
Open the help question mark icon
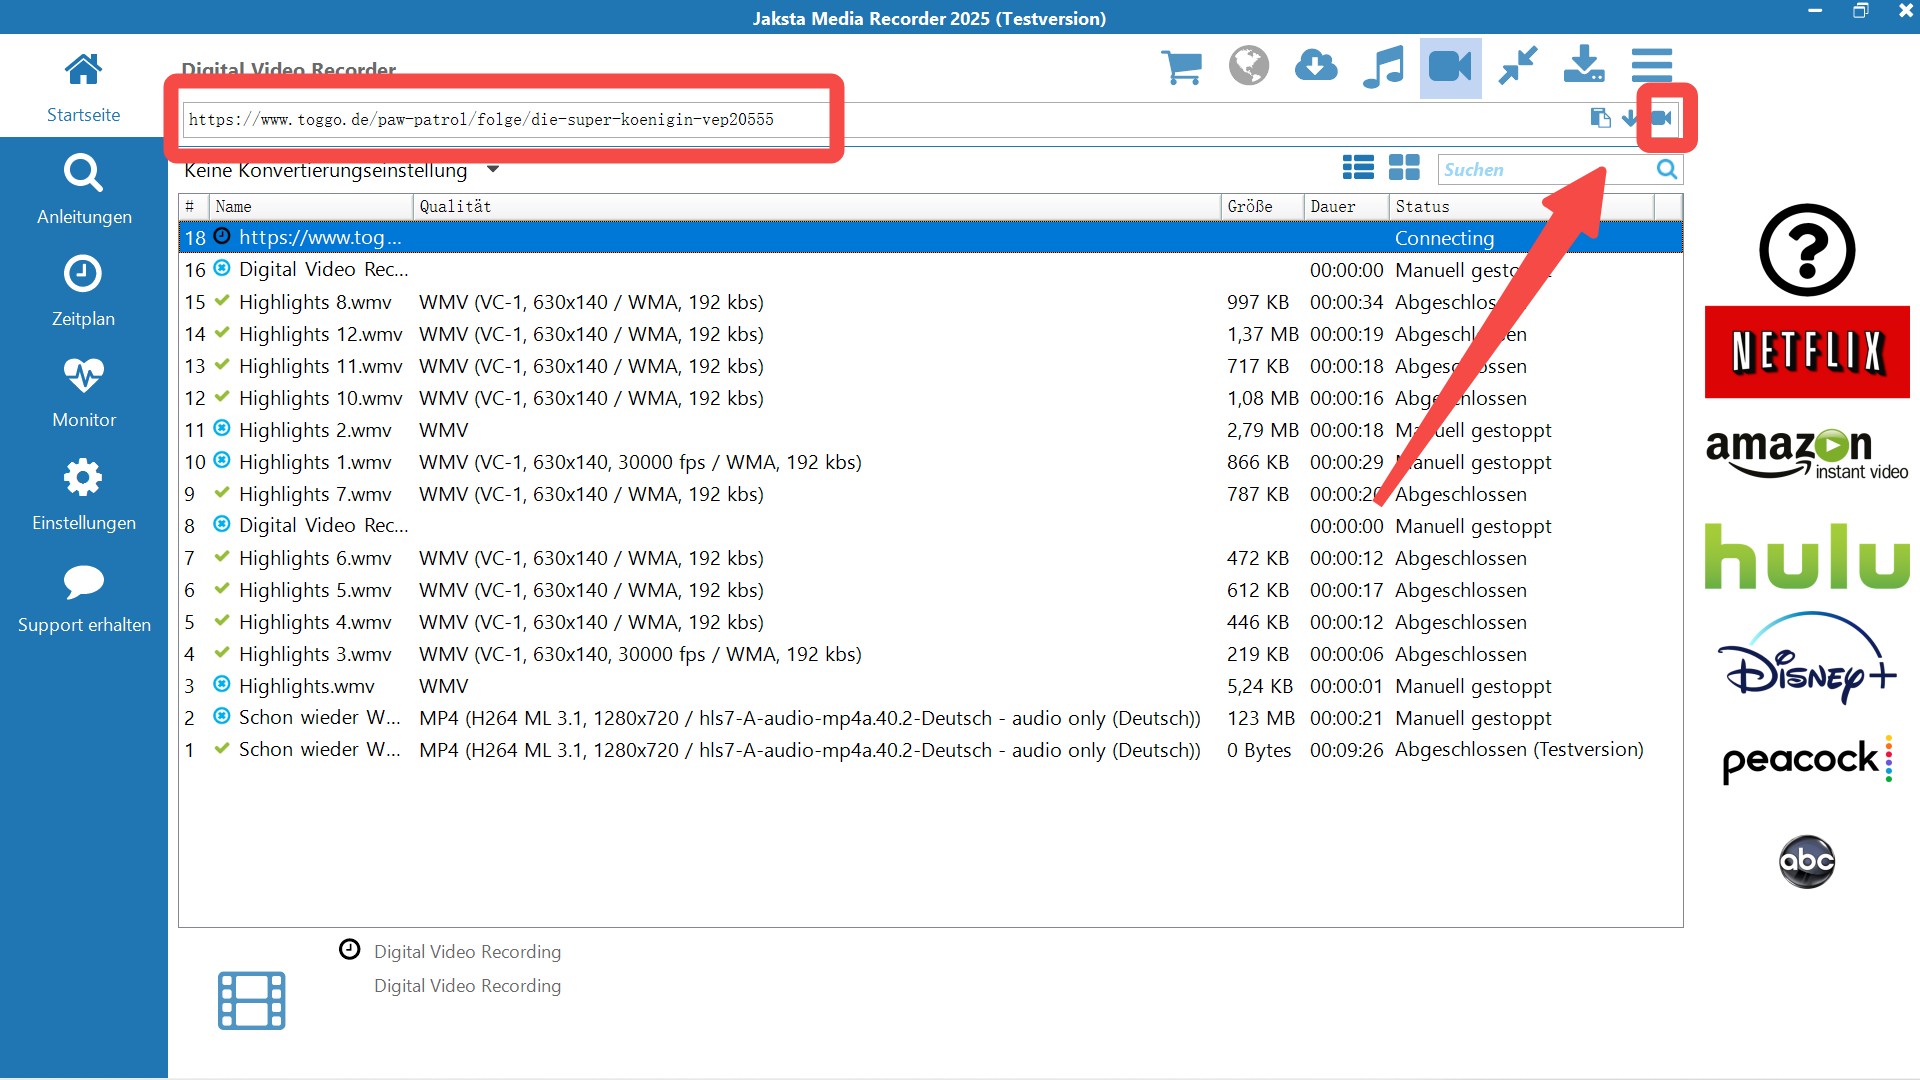click(1806, 250)
